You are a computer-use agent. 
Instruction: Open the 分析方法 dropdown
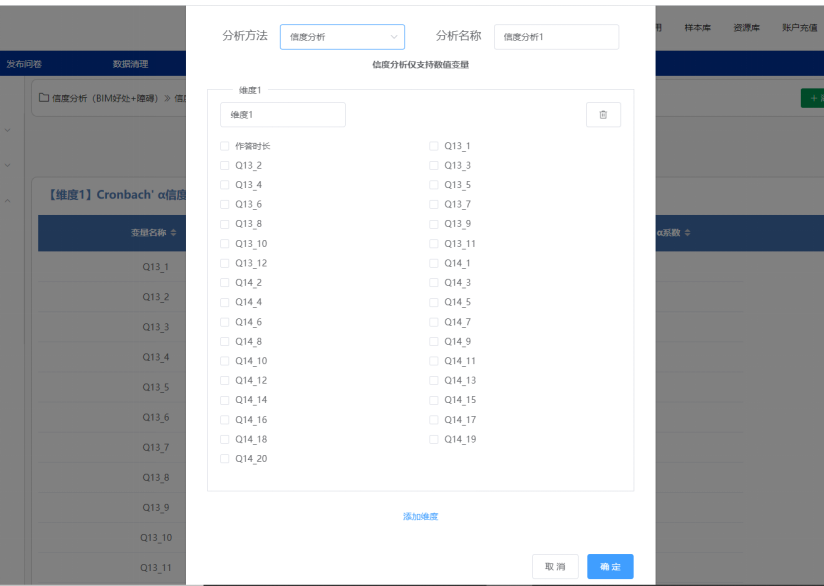pos(342,36)
